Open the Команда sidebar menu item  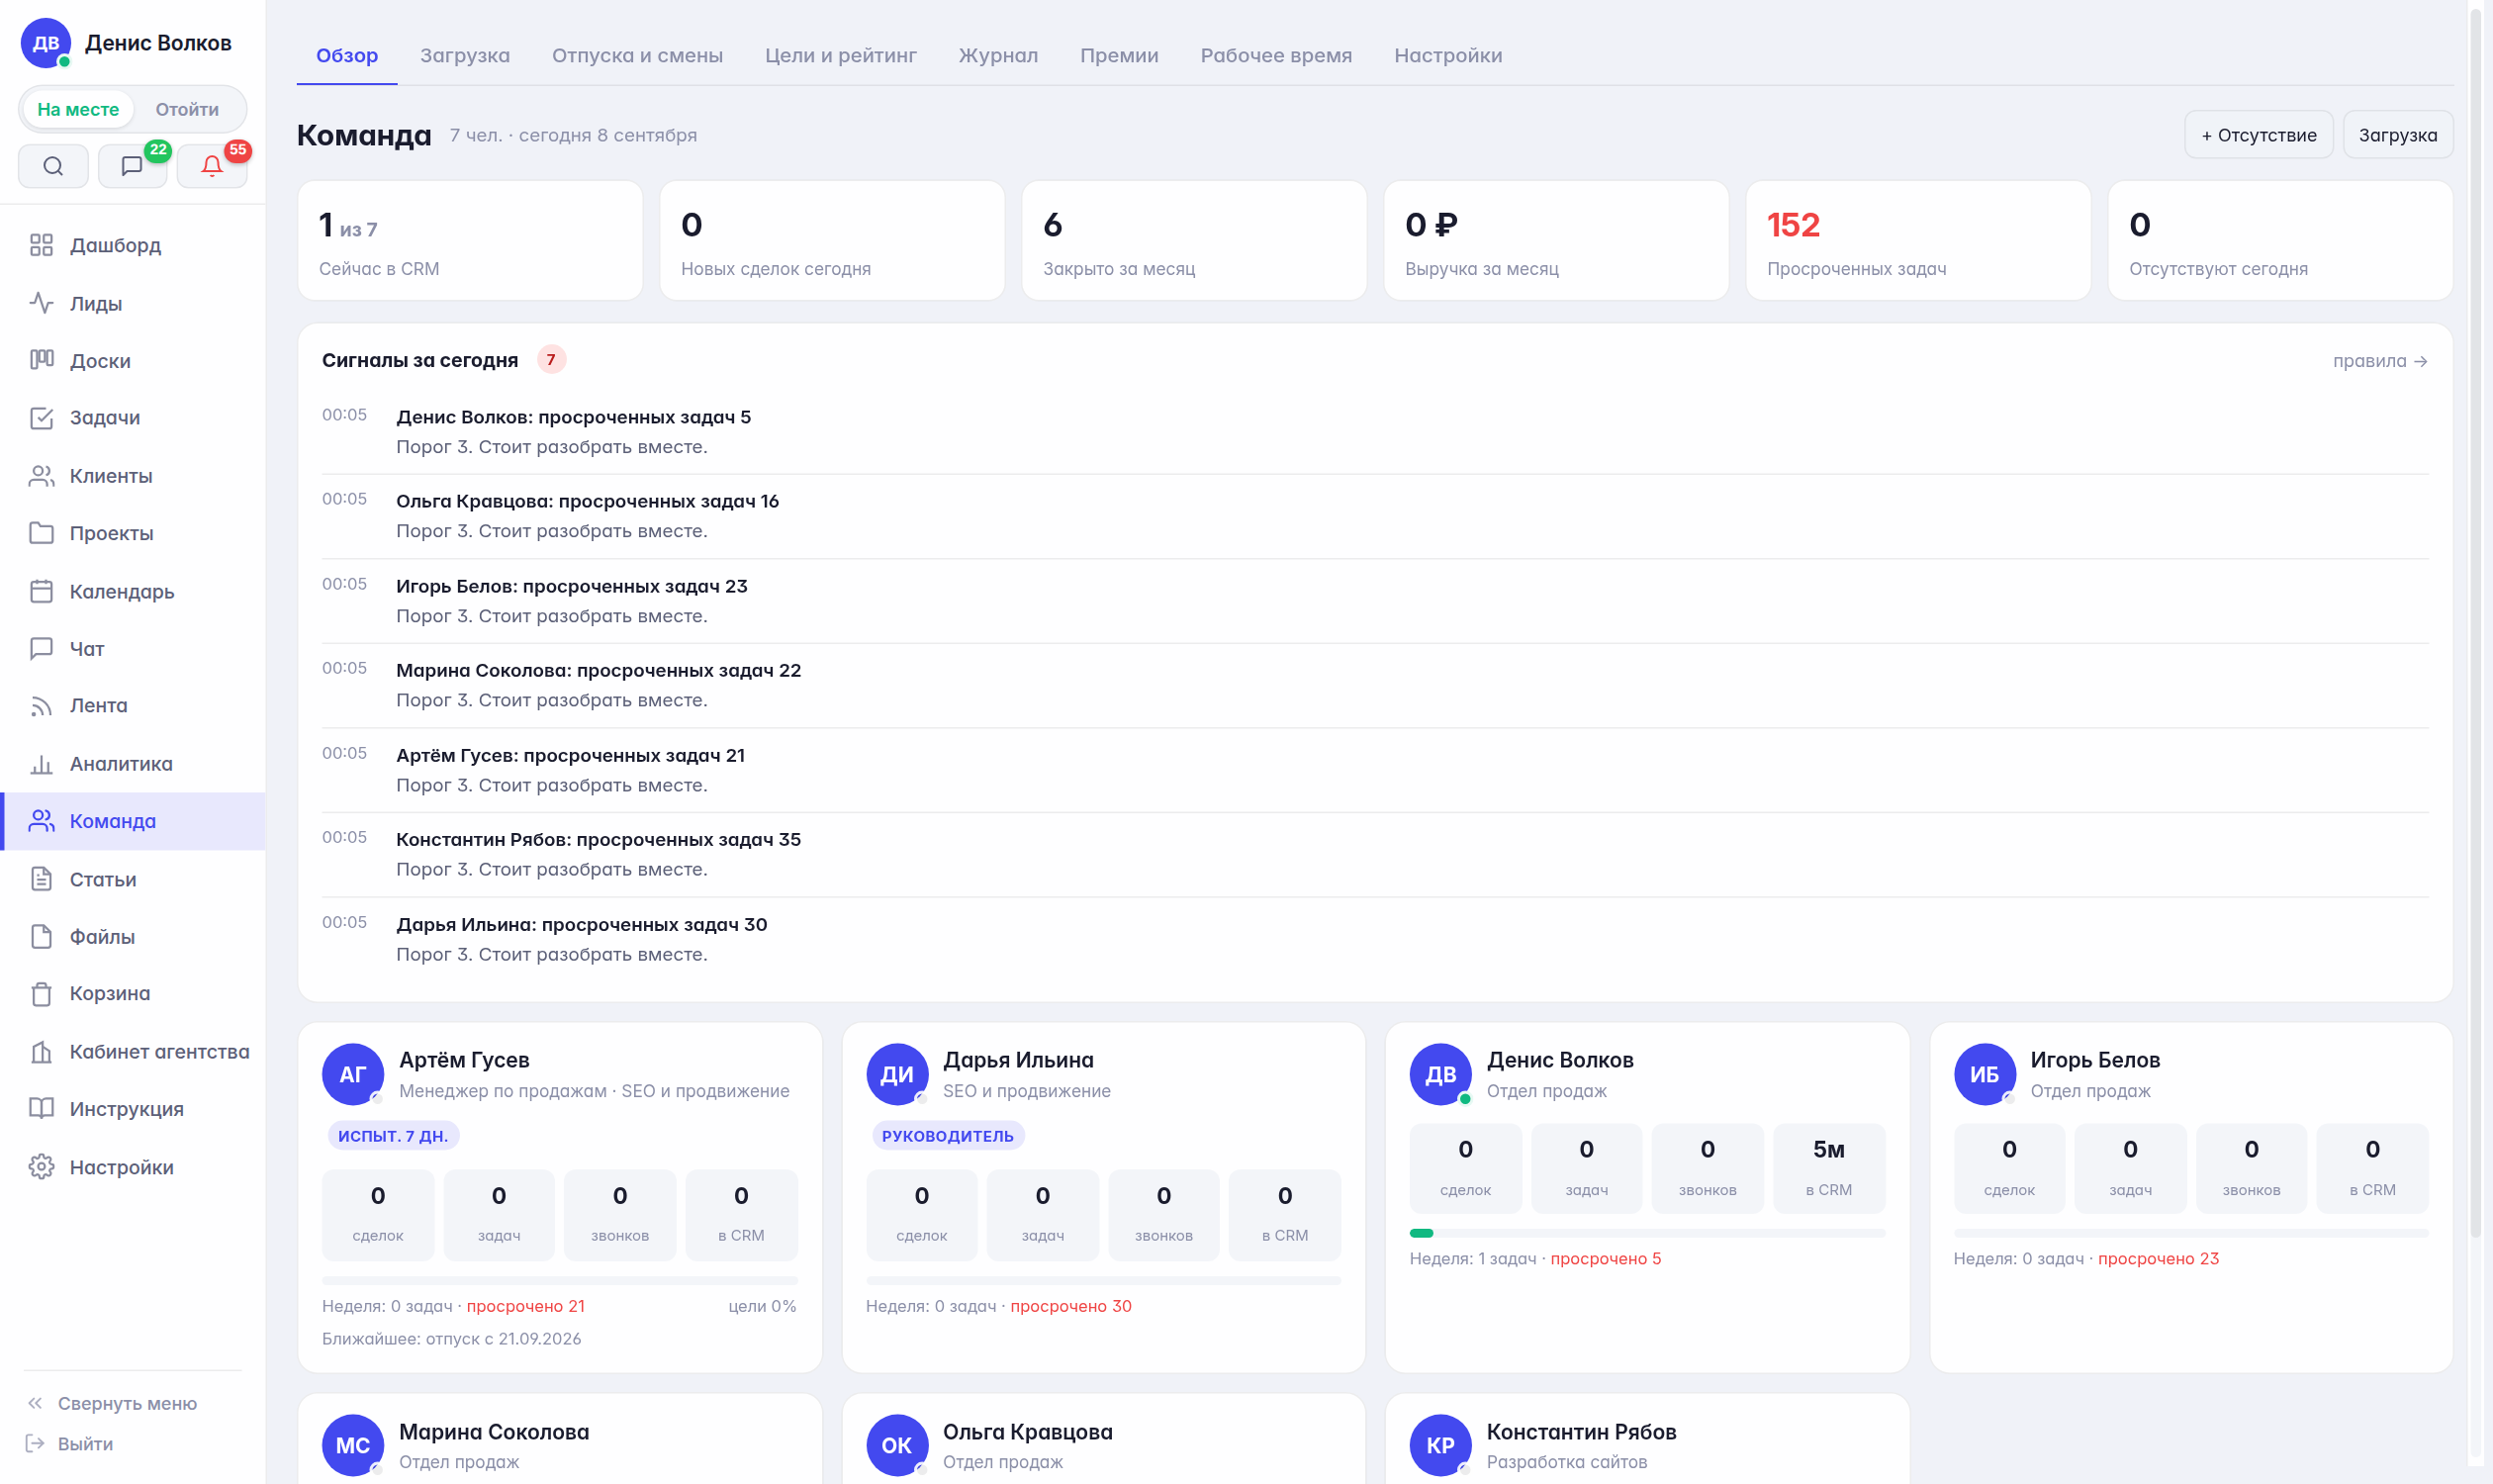(x=133, y=821)
